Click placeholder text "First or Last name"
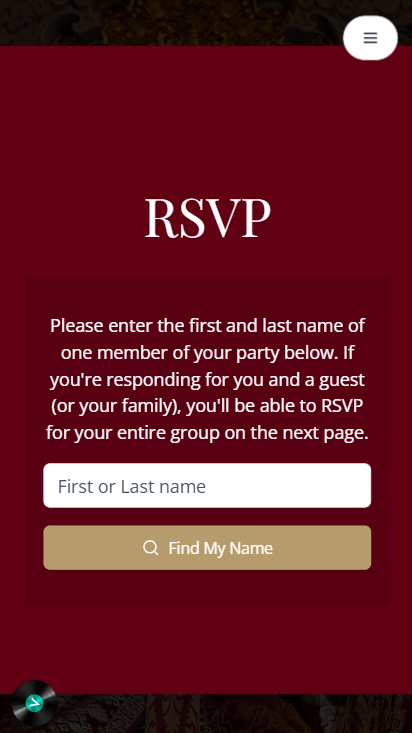412x733 pixels. 131,487
